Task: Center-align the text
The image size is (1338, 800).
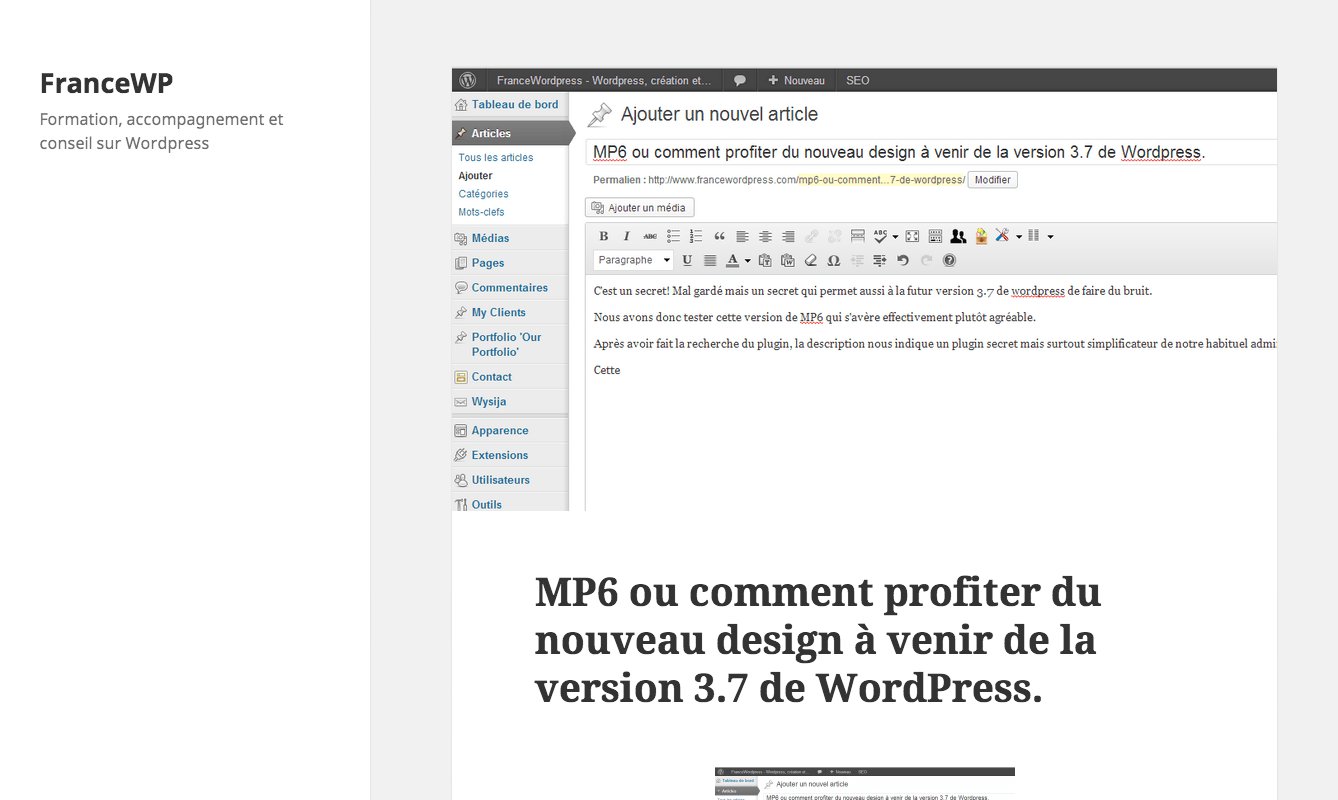Action: click(x=765, y=236)
